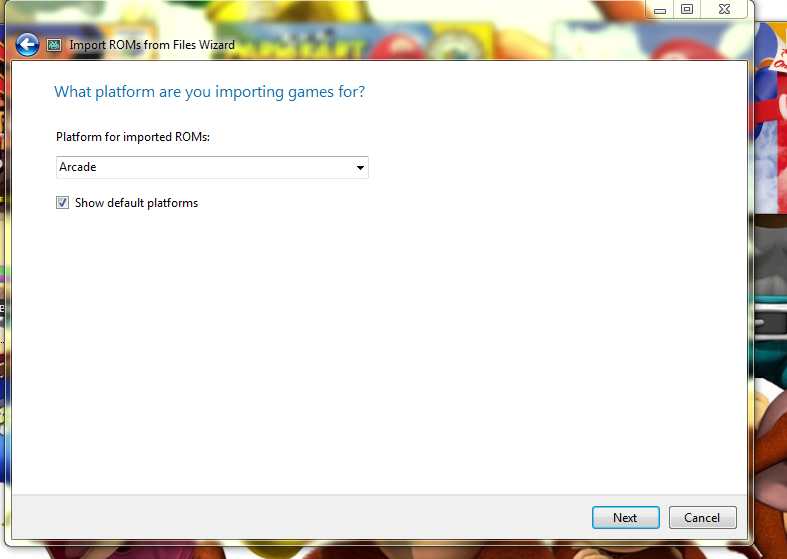
Task: Click the "What platform are you importing" heading
Action: [x=209, y=92]
